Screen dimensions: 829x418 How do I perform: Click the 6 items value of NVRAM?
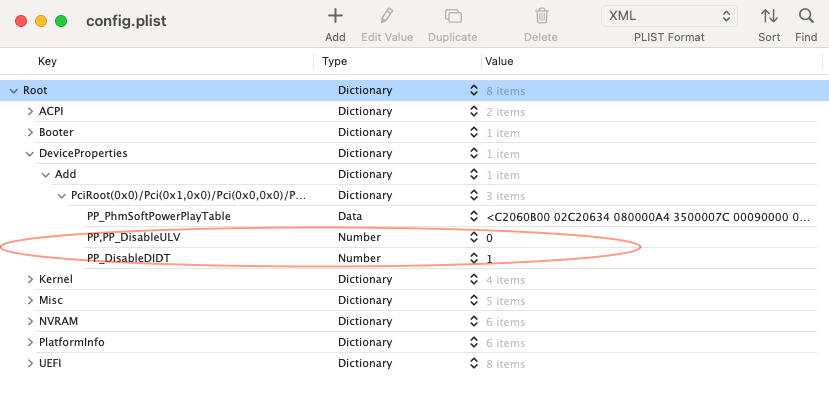[x=505, y=322]
